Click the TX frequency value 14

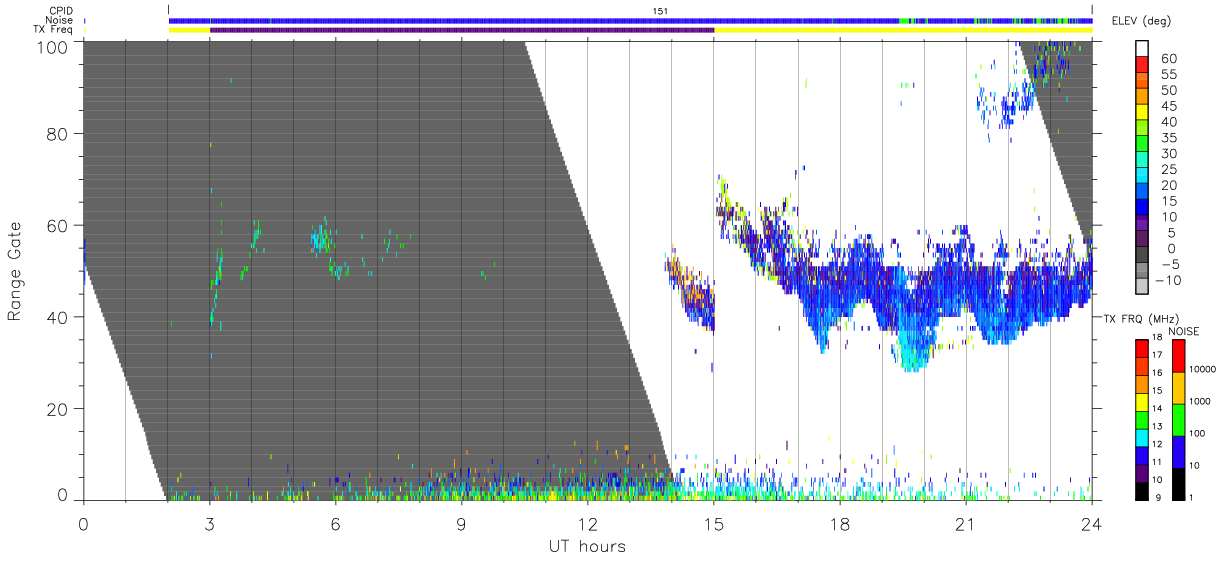click(1158, 408)
